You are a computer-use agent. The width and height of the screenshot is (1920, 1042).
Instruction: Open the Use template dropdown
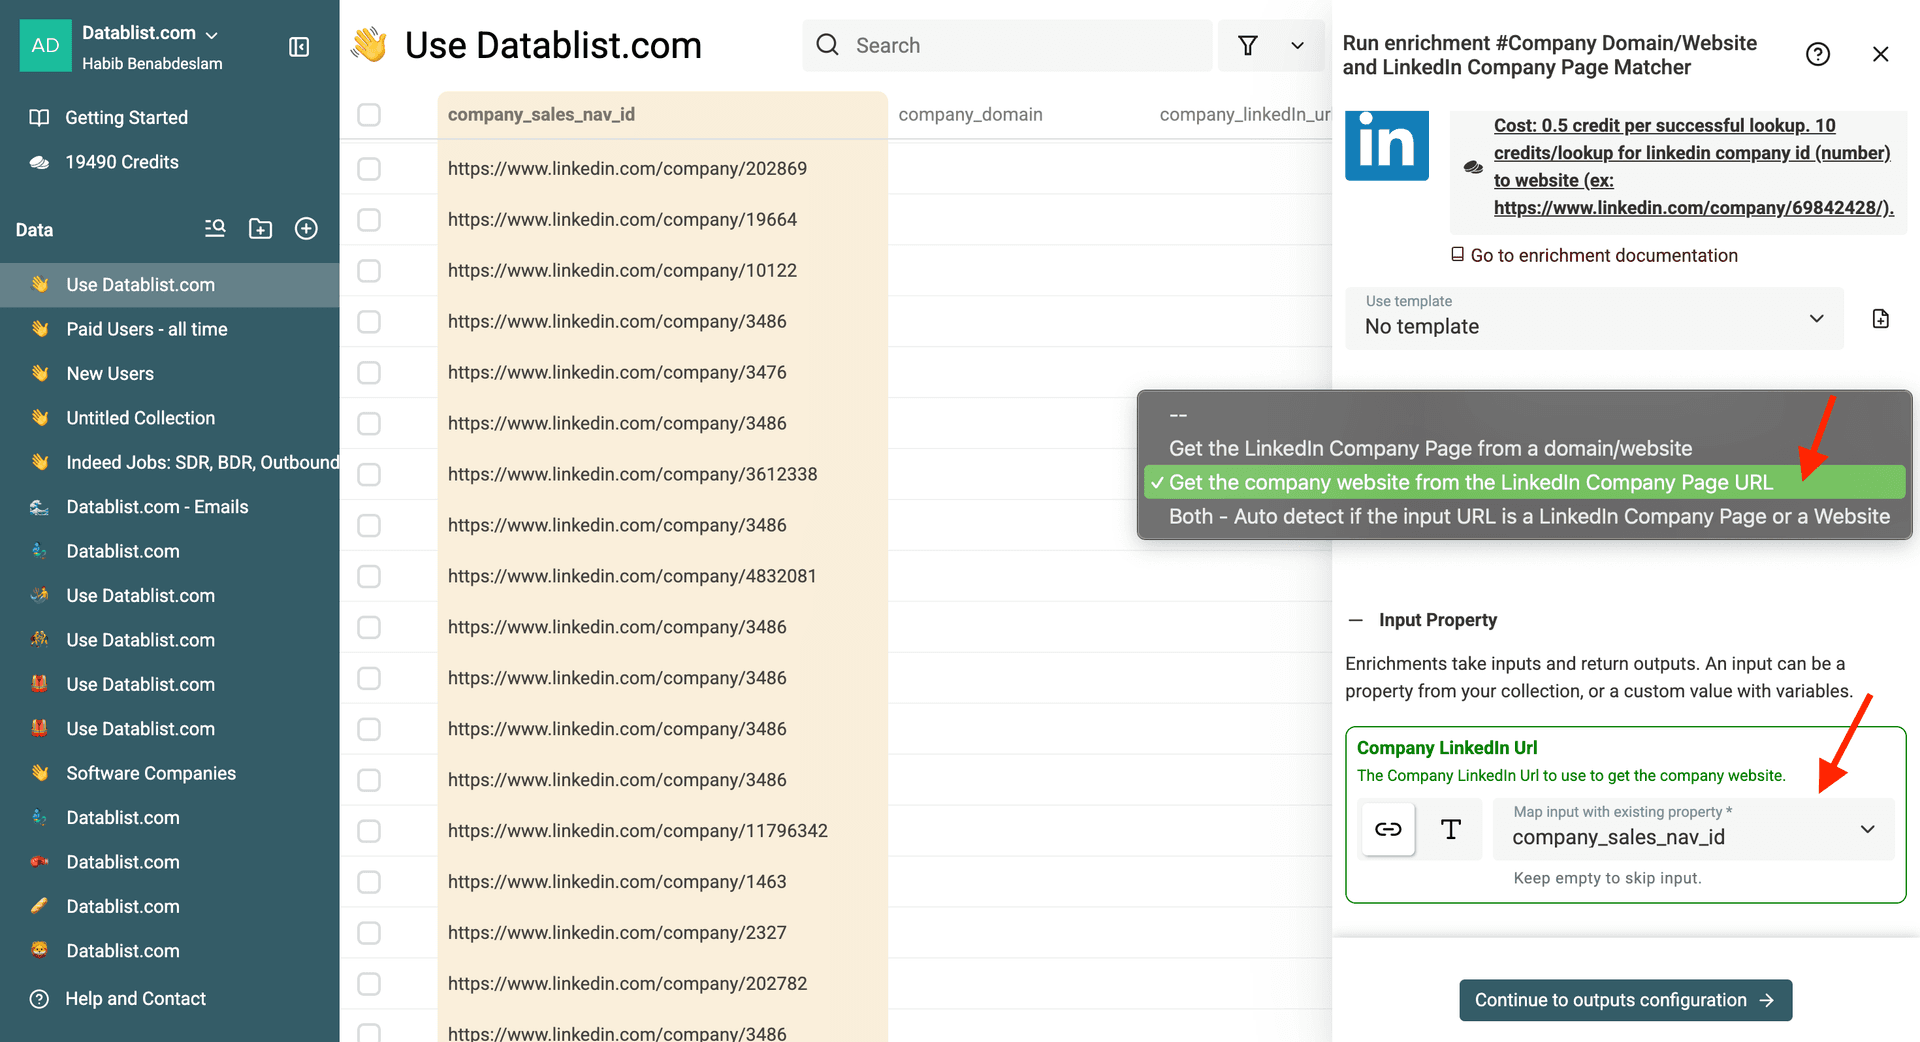tap(1594, 319)
